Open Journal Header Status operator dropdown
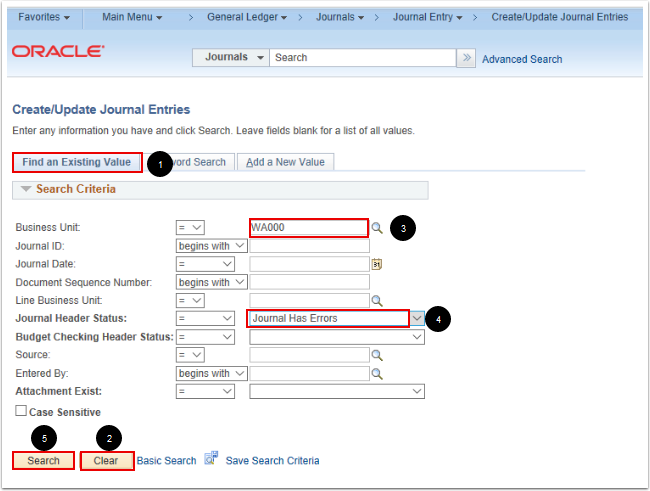This screenshot has height=491, width=650. tap(205, 318)
